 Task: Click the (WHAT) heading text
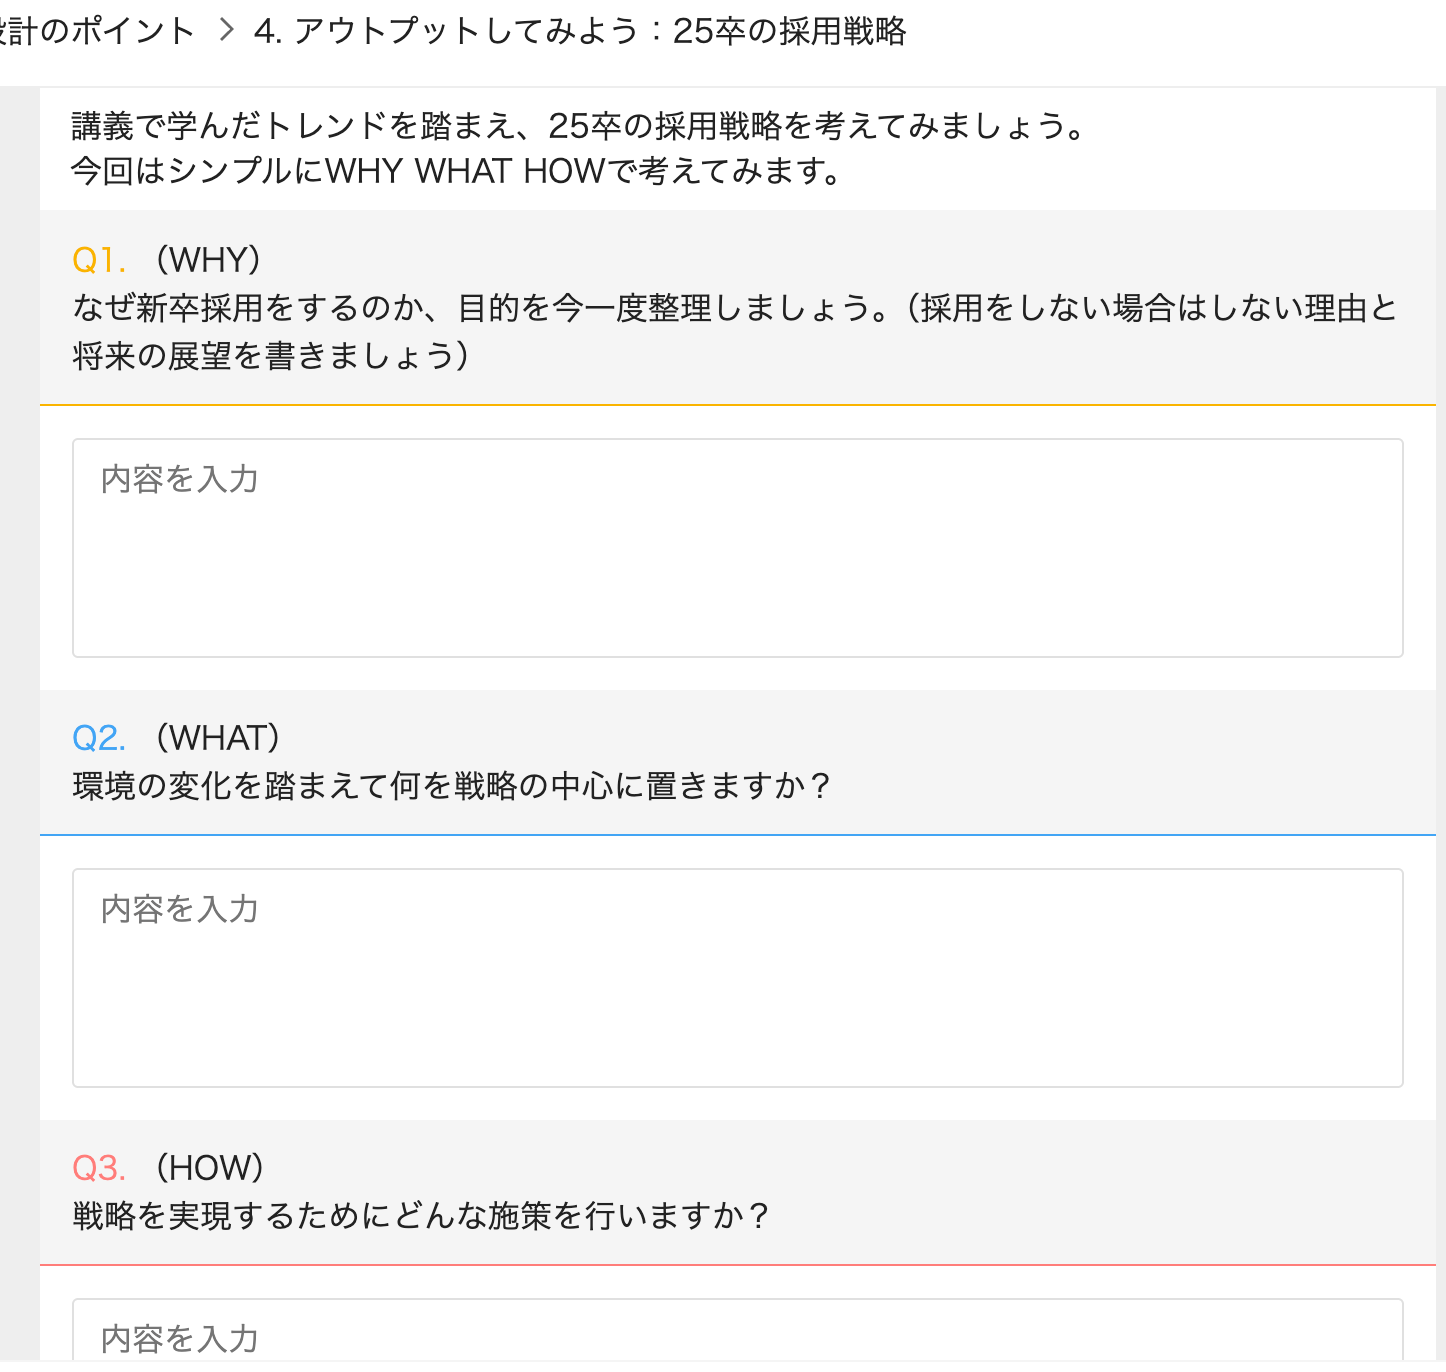click(x=218, y=738)
